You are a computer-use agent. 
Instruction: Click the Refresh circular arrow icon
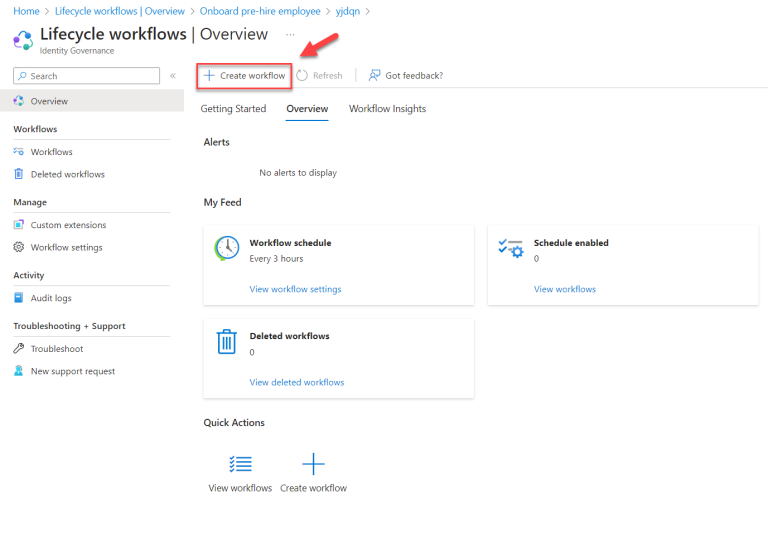click(x=302, y=75)
